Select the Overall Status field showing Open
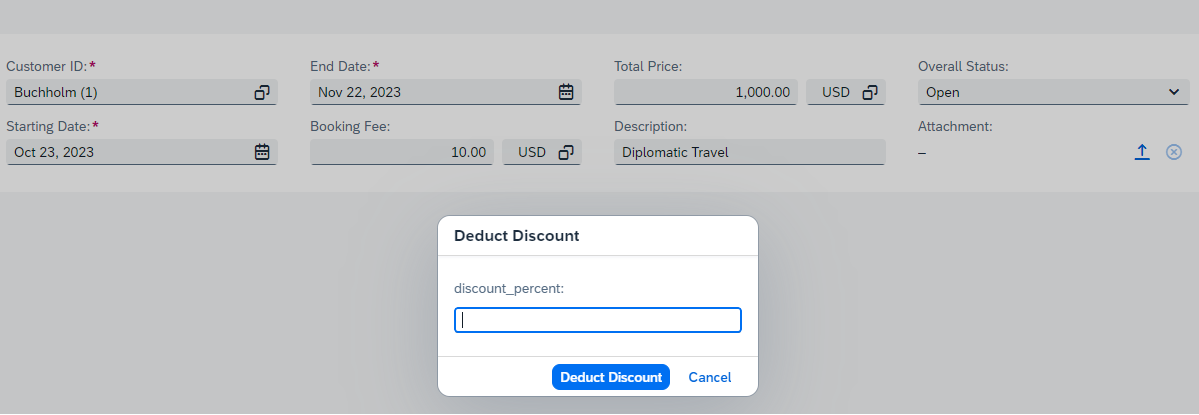This screenshot has height=415, width=1199. [1054, 92]
